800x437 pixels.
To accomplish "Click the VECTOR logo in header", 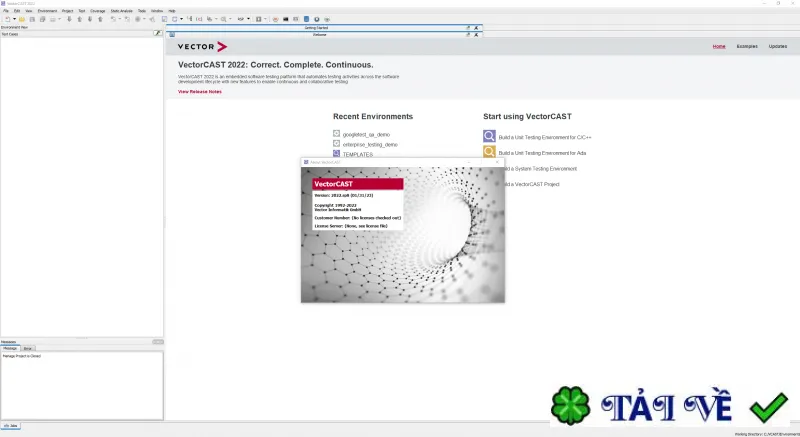I will [202, 46].
